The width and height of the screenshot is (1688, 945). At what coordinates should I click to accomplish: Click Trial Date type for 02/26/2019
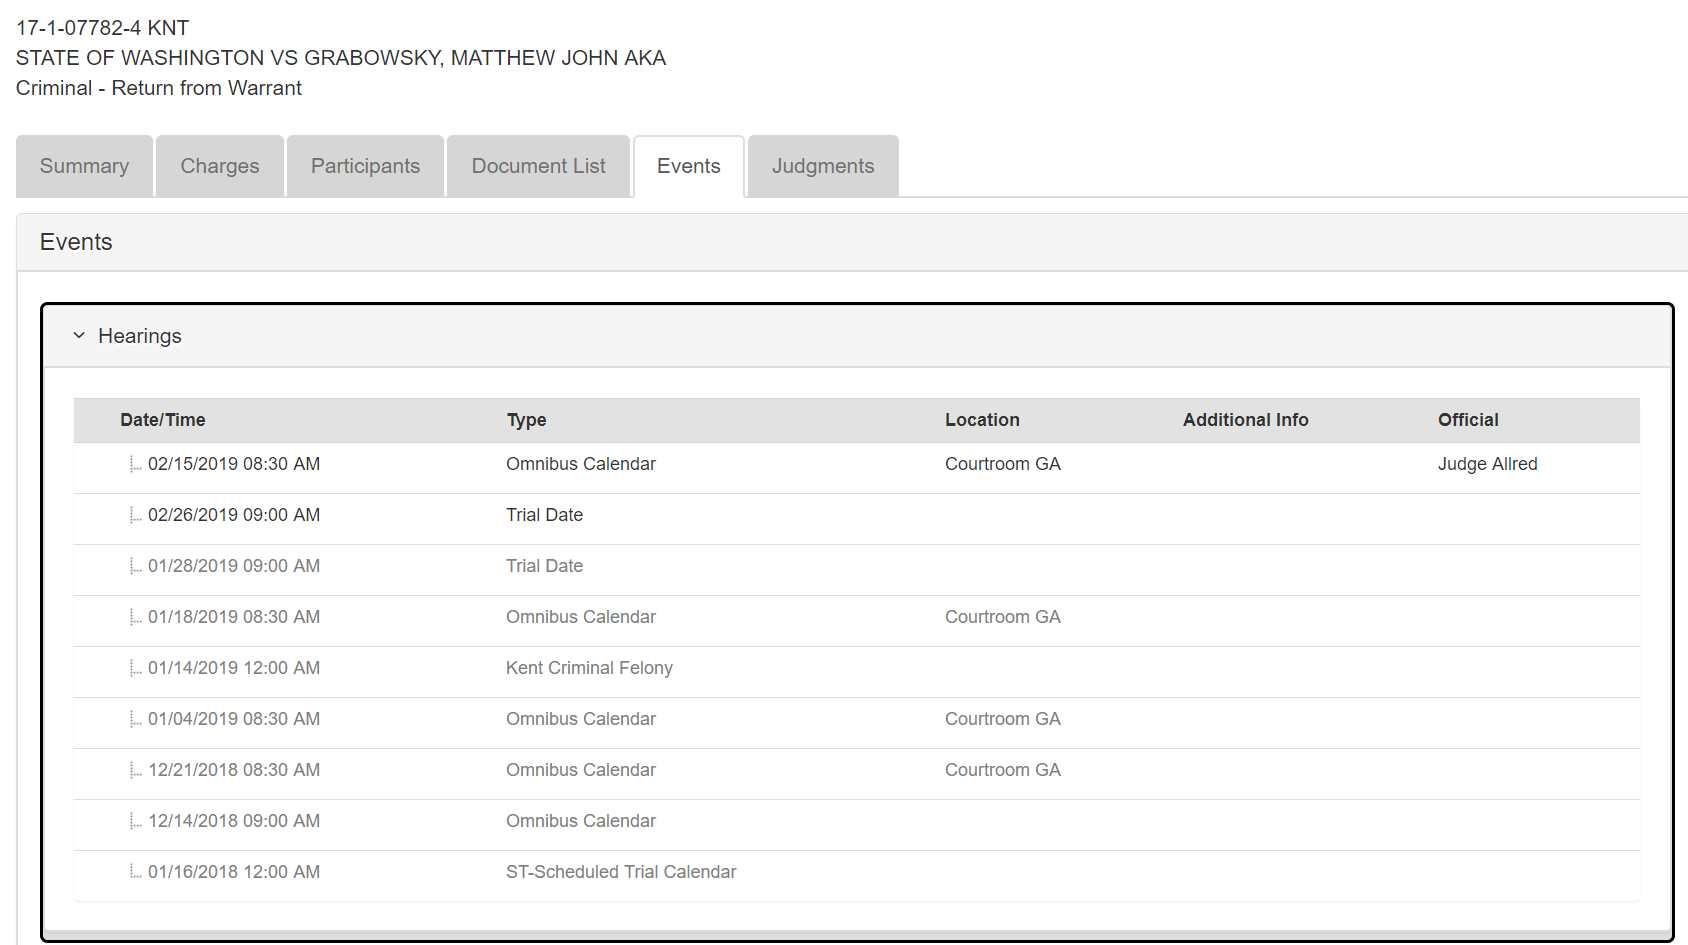[544, 515]
